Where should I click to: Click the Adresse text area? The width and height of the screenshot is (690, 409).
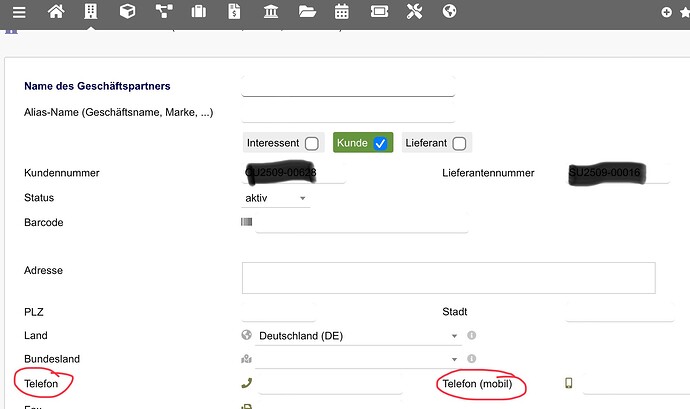(x=448, y=278)
